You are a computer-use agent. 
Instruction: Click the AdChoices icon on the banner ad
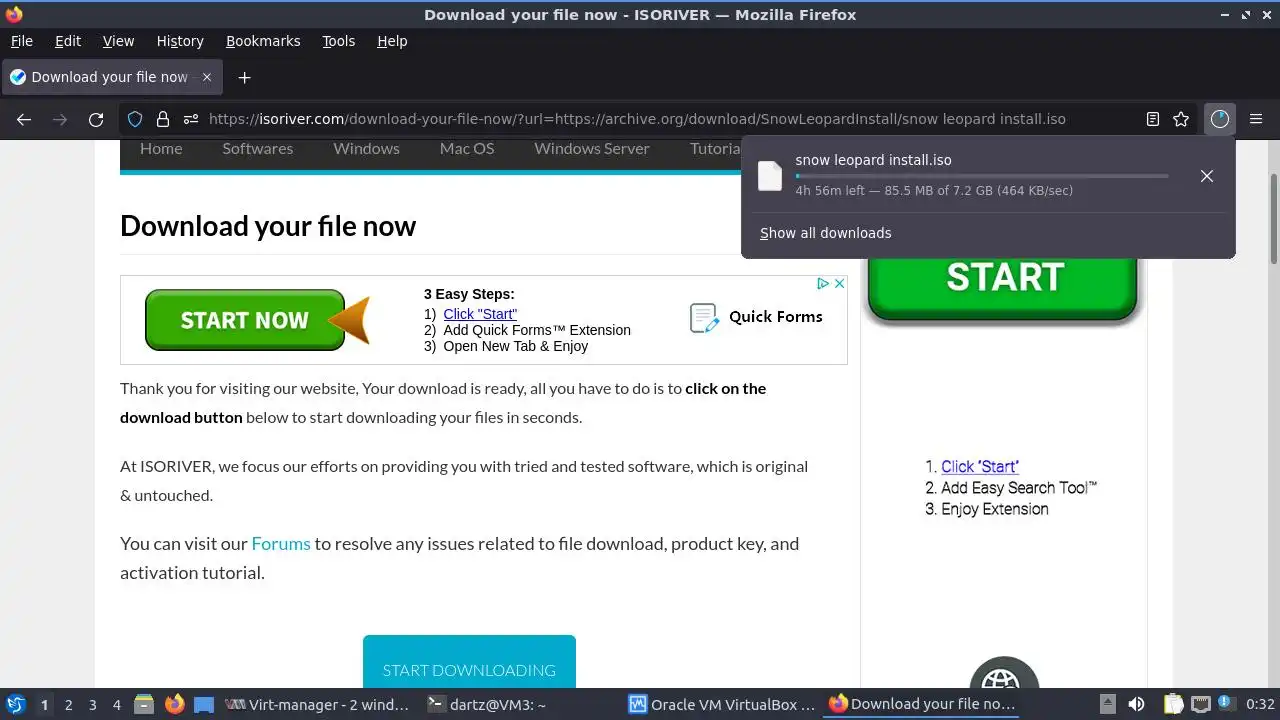pos(823,284)
